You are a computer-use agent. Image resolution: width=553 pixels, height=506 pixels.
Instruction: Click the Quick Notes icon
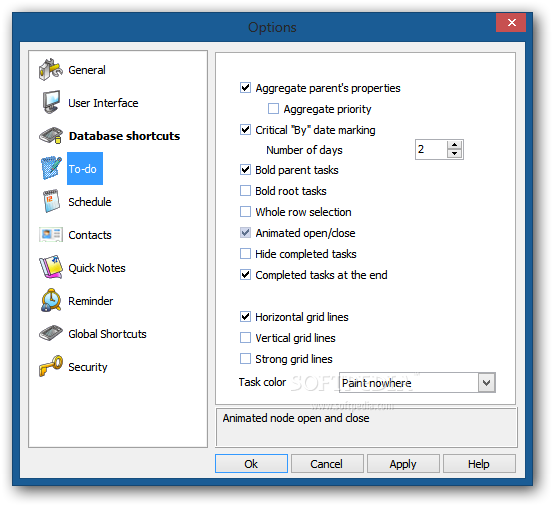[51, 267]
